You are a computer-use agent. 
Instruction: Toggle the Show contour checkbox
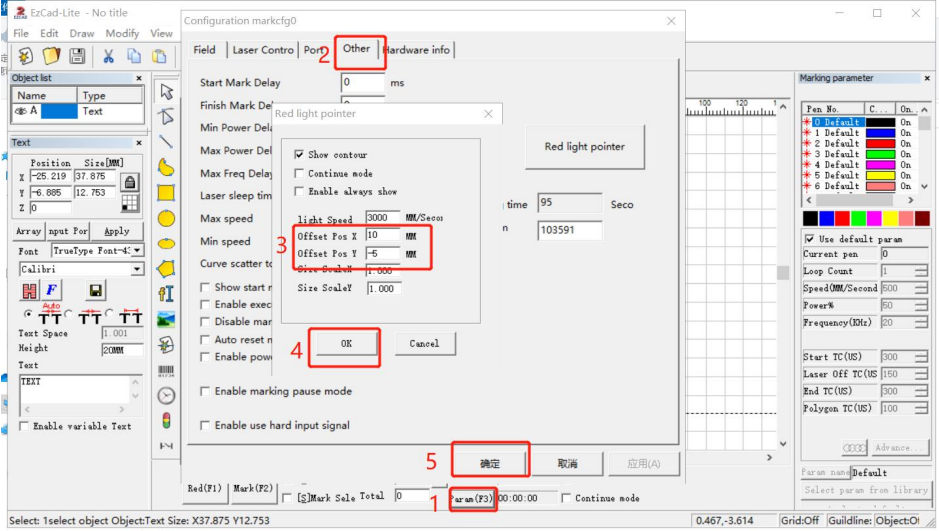(299, 155)
